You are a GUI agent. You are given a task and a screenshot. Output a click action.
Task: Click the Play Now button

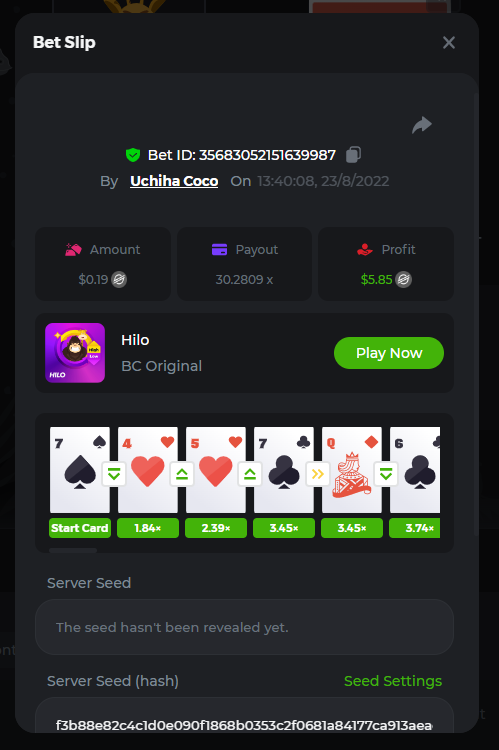[389, 353]
